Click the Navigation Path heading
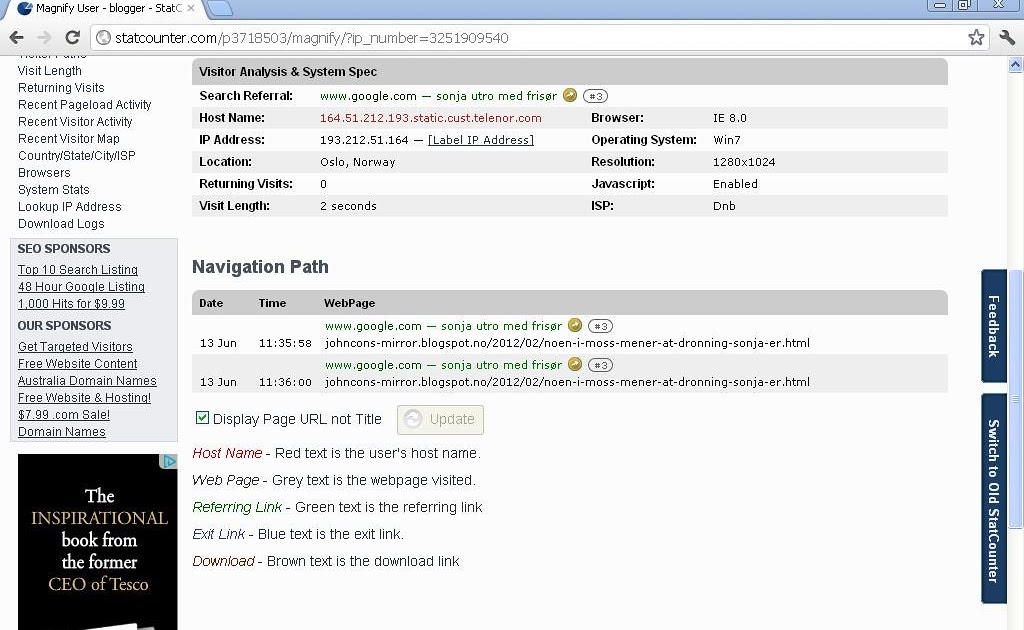The width and height of the screenshot is (1024, 630). pos(260,266)
